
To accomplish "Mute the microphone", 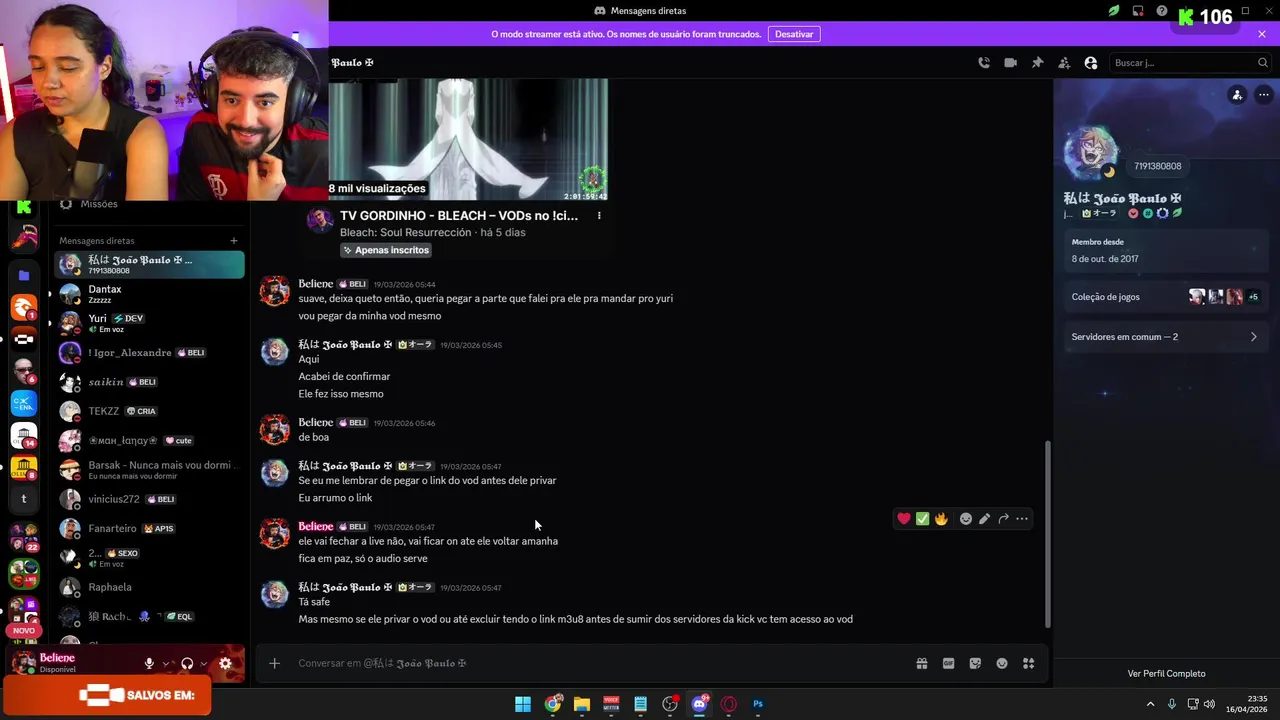I will 149,663.
